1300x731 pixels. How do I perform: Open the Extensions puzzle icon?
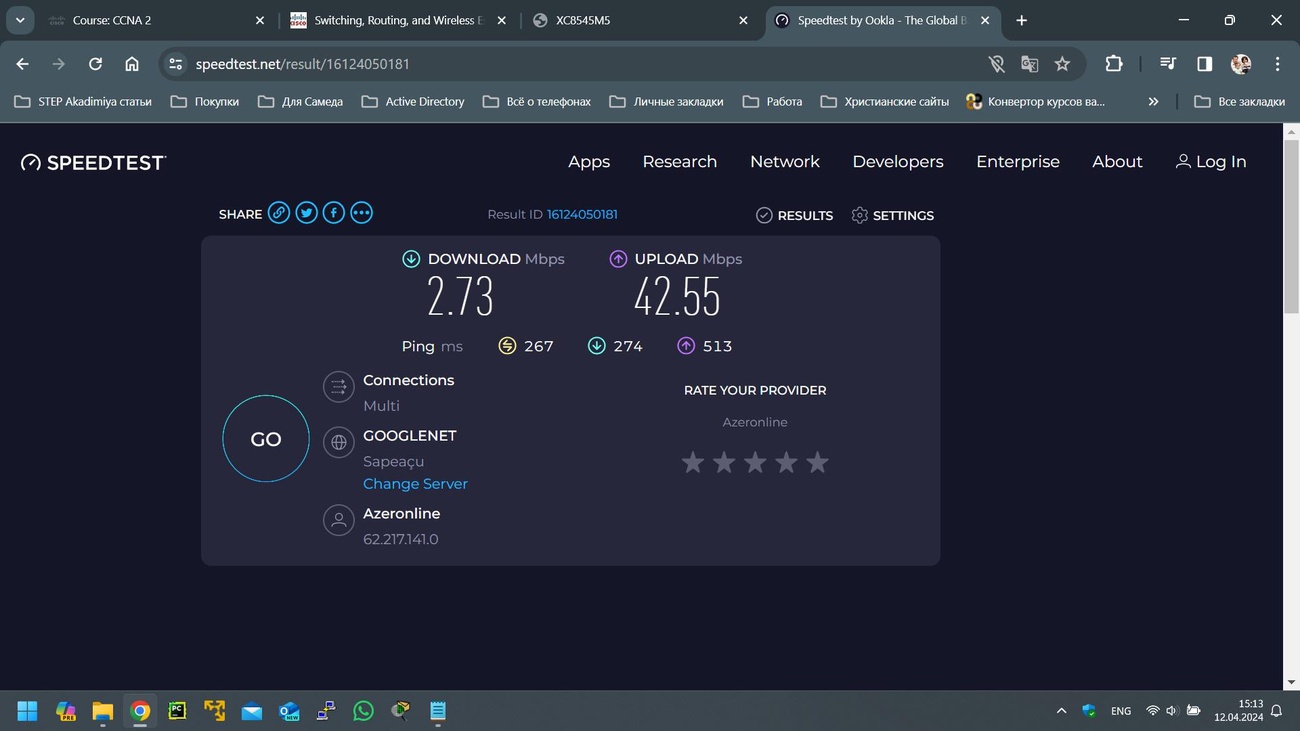click(x=1114, y=64)
